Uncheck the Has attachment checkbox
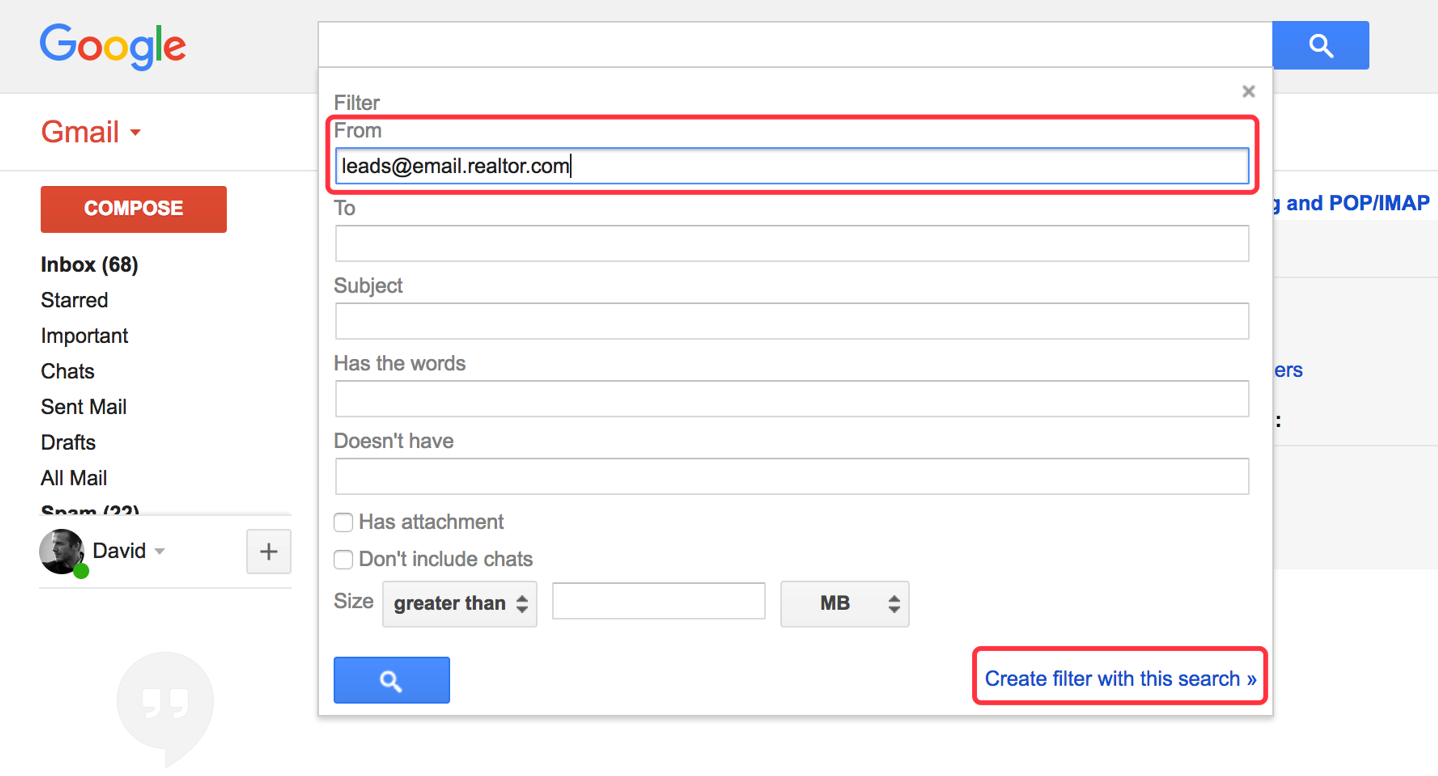The image size is (1438, 776). pyautogui.click(x=343, y=522)
